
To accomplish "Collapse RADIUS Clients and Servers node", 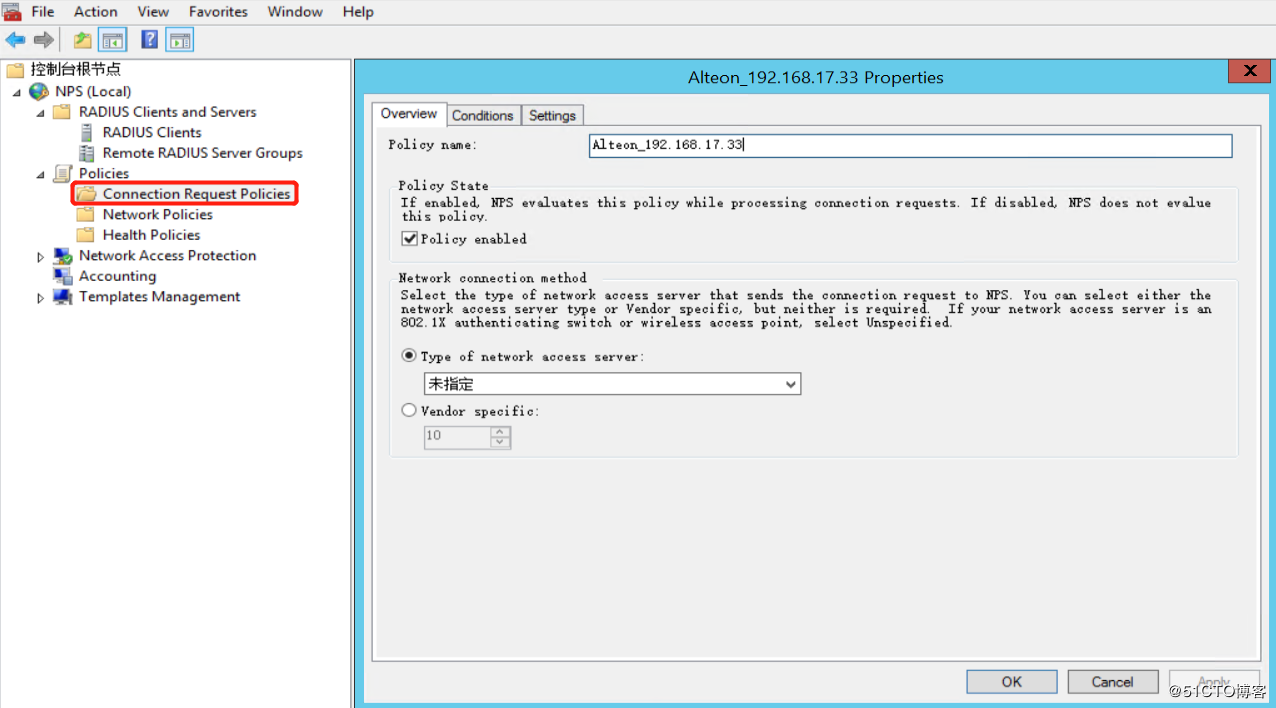I will pyautogui.click(x=41, y=113).
